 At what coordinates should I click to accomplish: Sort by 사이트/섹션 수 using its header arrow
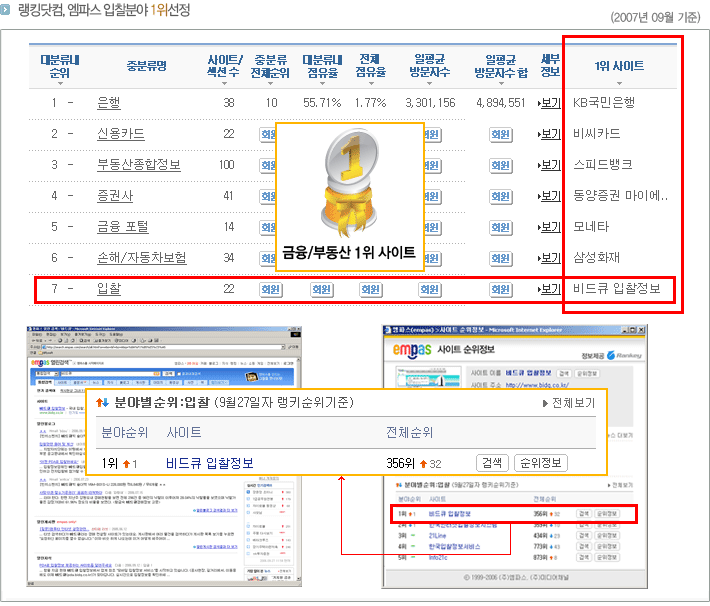pyautogui.click(x=224, y=83)
